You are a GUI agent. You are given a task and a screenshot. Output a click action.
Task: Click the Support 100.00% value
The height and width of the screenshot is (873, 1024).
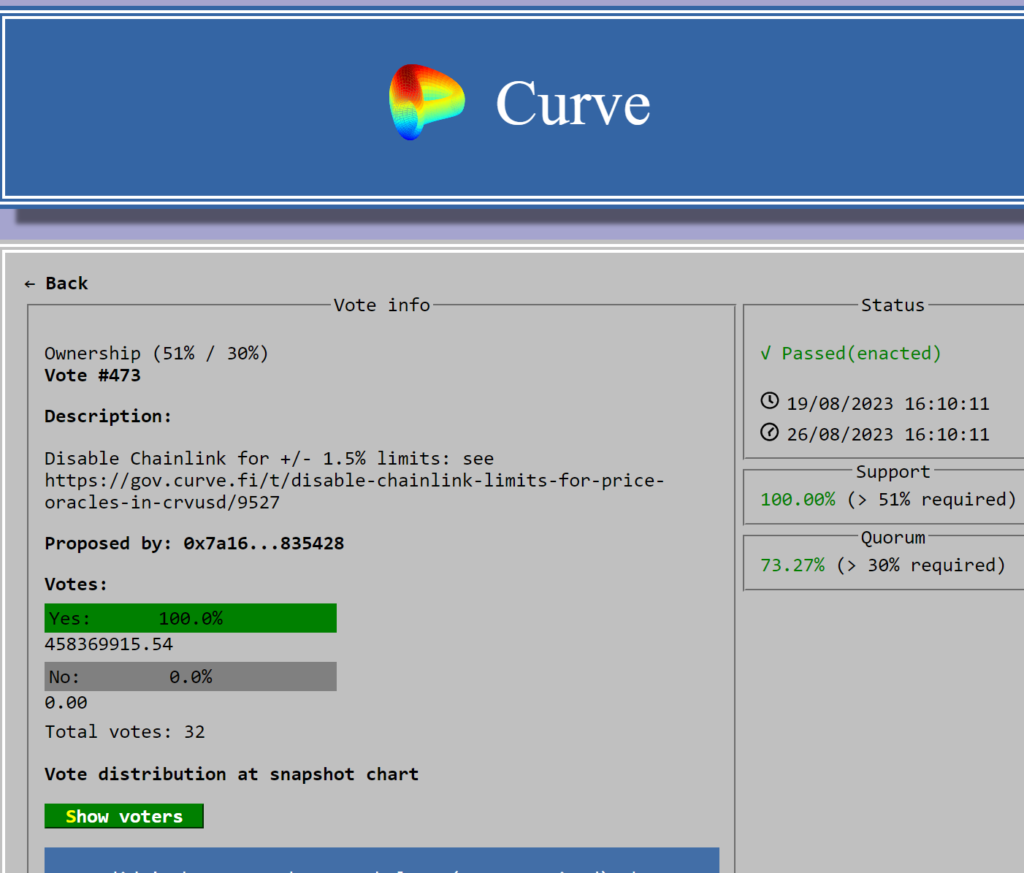click(x=797, y=499)
